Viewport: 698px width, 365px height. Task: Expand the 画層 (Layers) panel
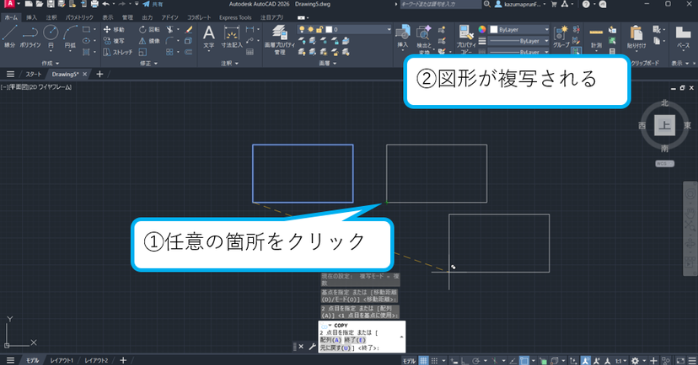click(x=327, y=63)
